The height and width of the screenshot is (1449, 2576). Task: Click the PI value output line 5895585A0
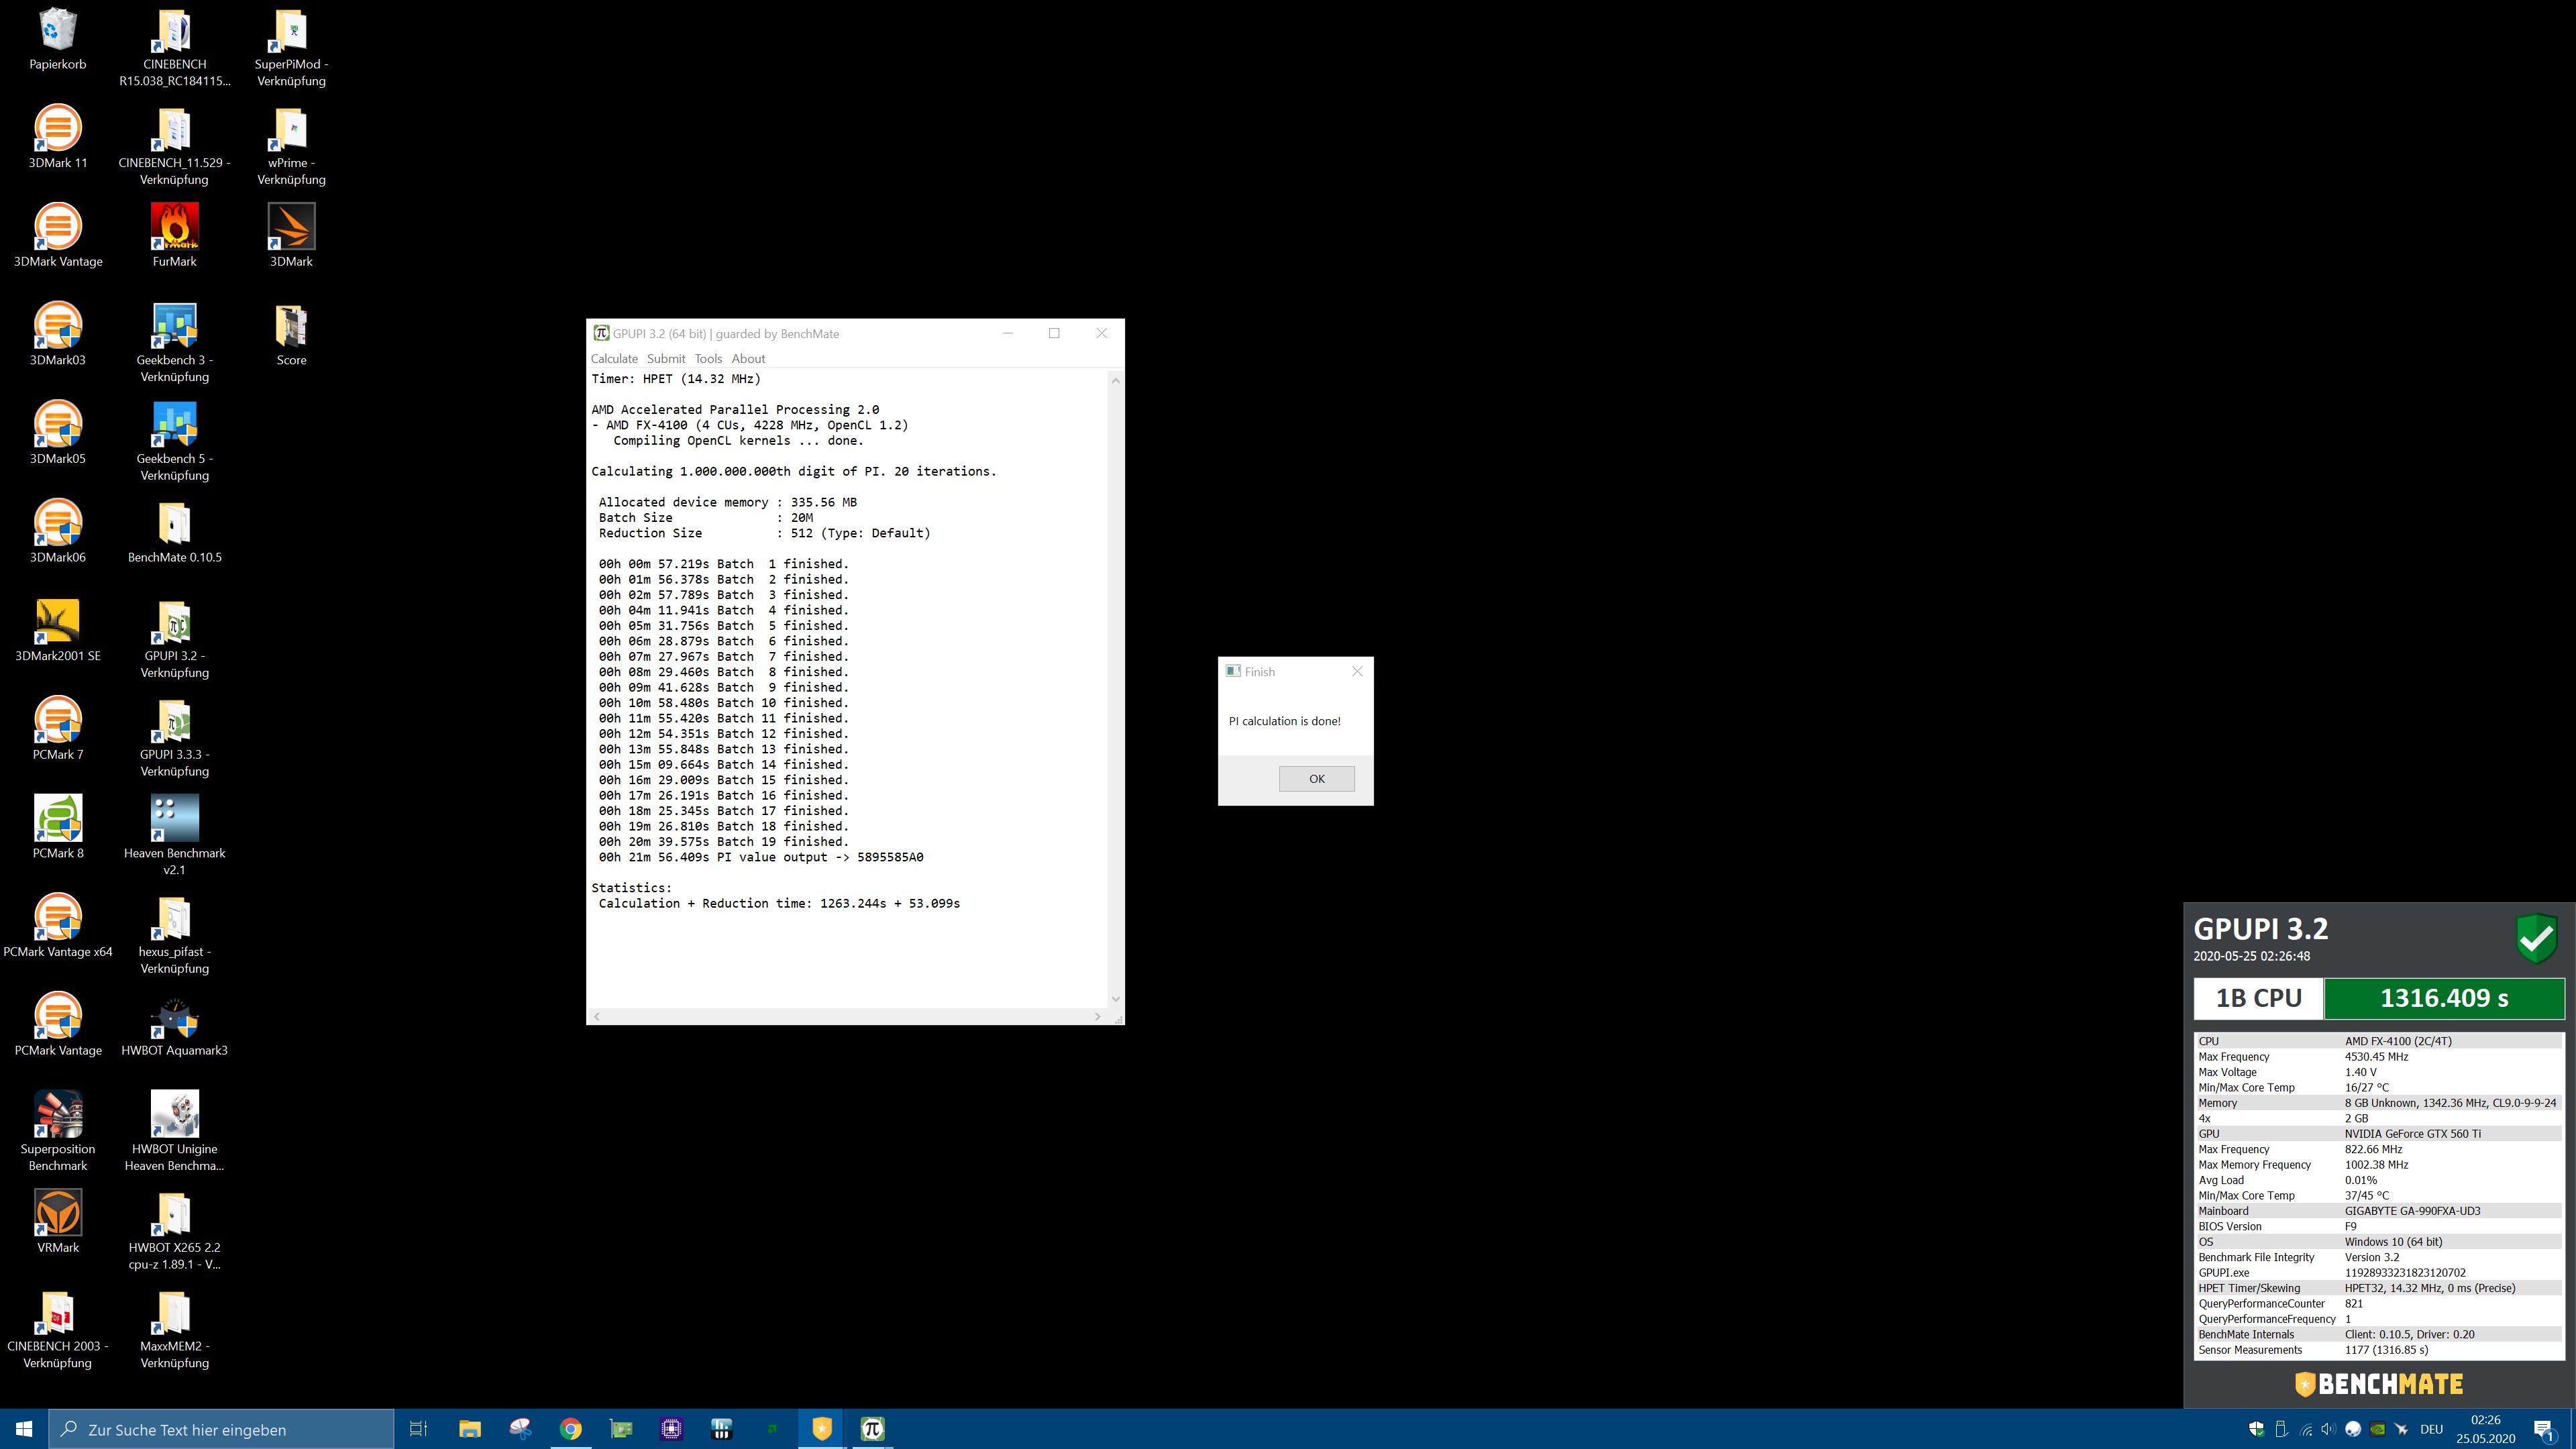[760, 857]
